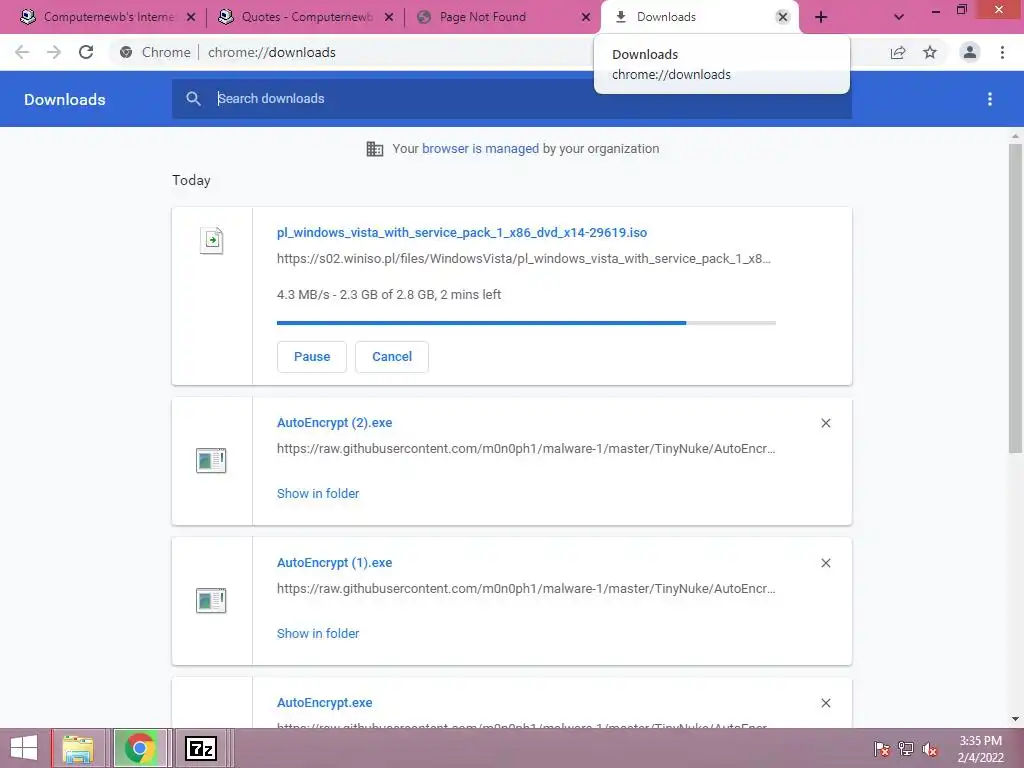Remove AutoEncrypt.exe from the list
This screenshot has height=768, width=1024.
[826, 703]
